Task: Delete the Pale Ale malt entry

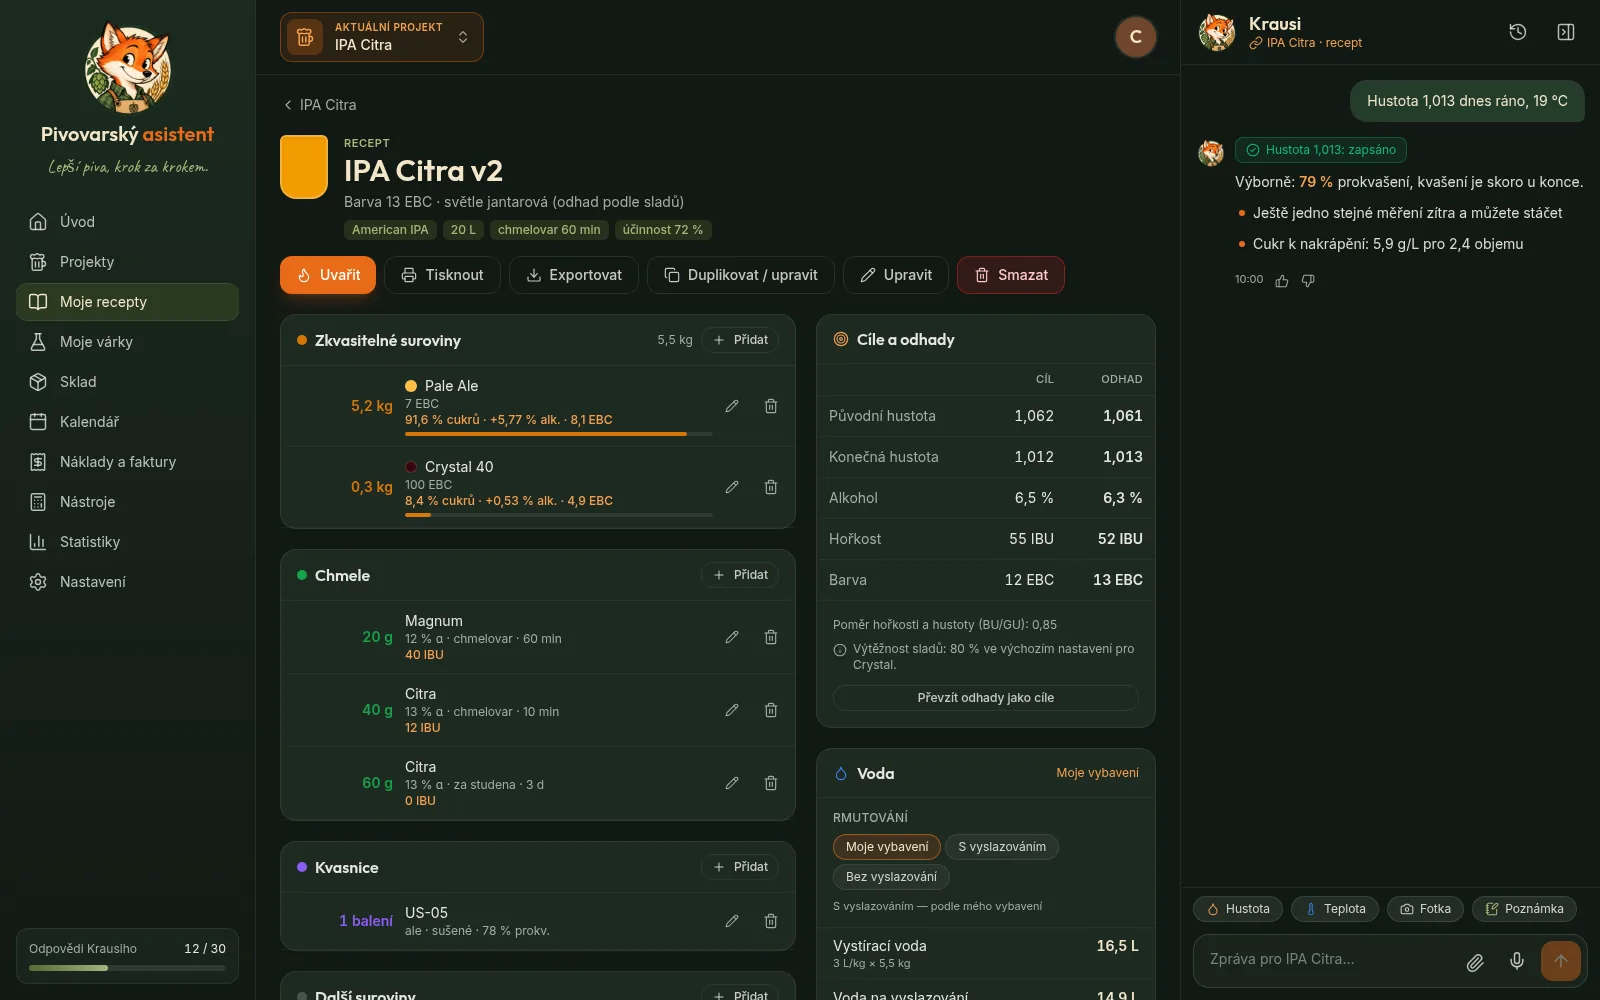Action: point(771,406)
